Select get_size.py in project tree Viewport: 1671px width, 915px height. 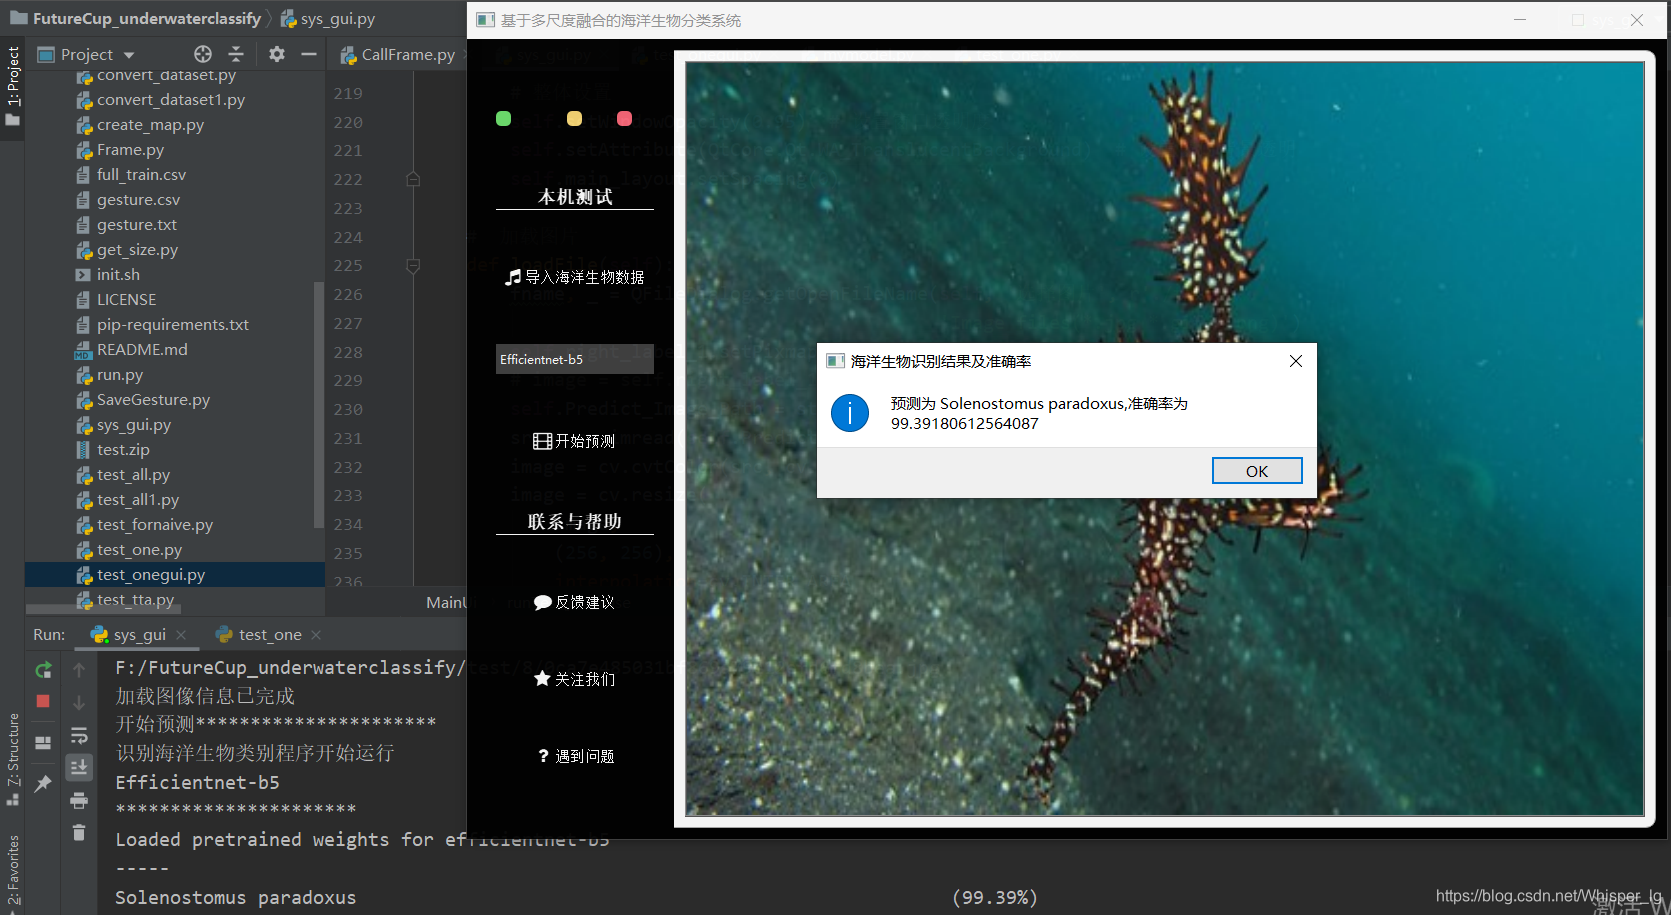tap(137, 250)
